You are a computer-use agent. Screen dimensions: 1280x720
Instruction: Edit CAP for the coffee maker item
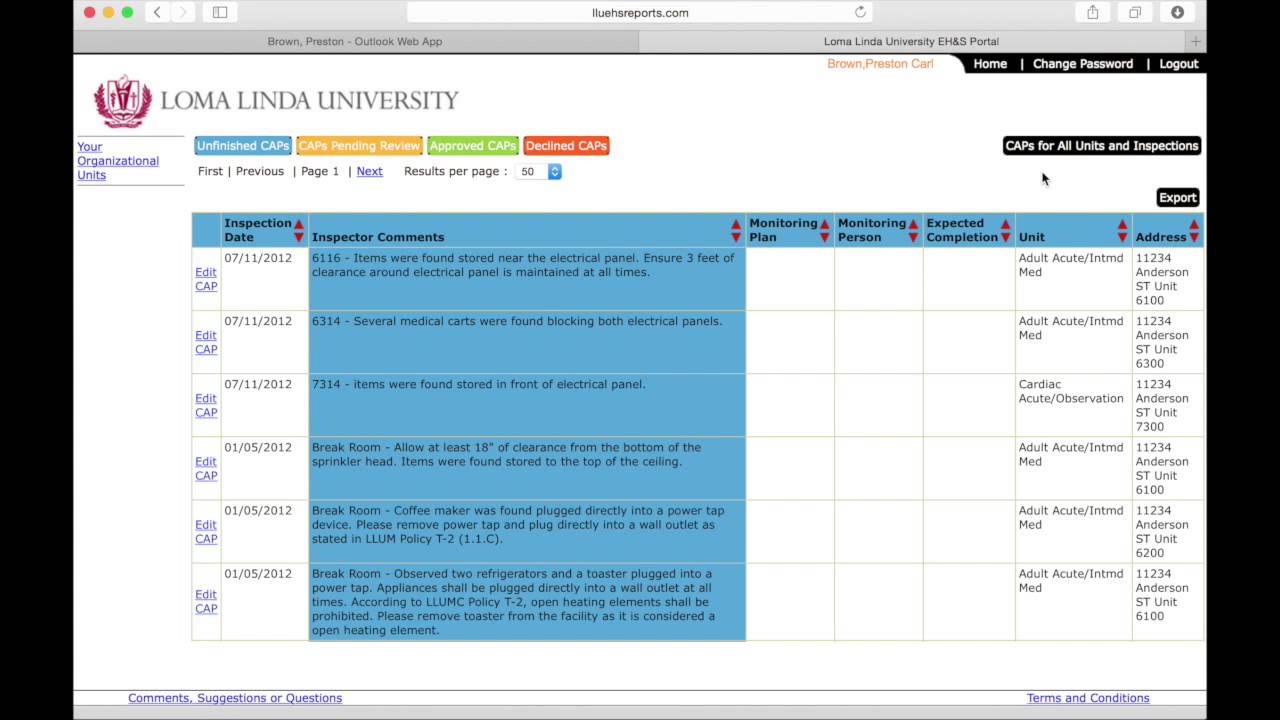(206, 531)
